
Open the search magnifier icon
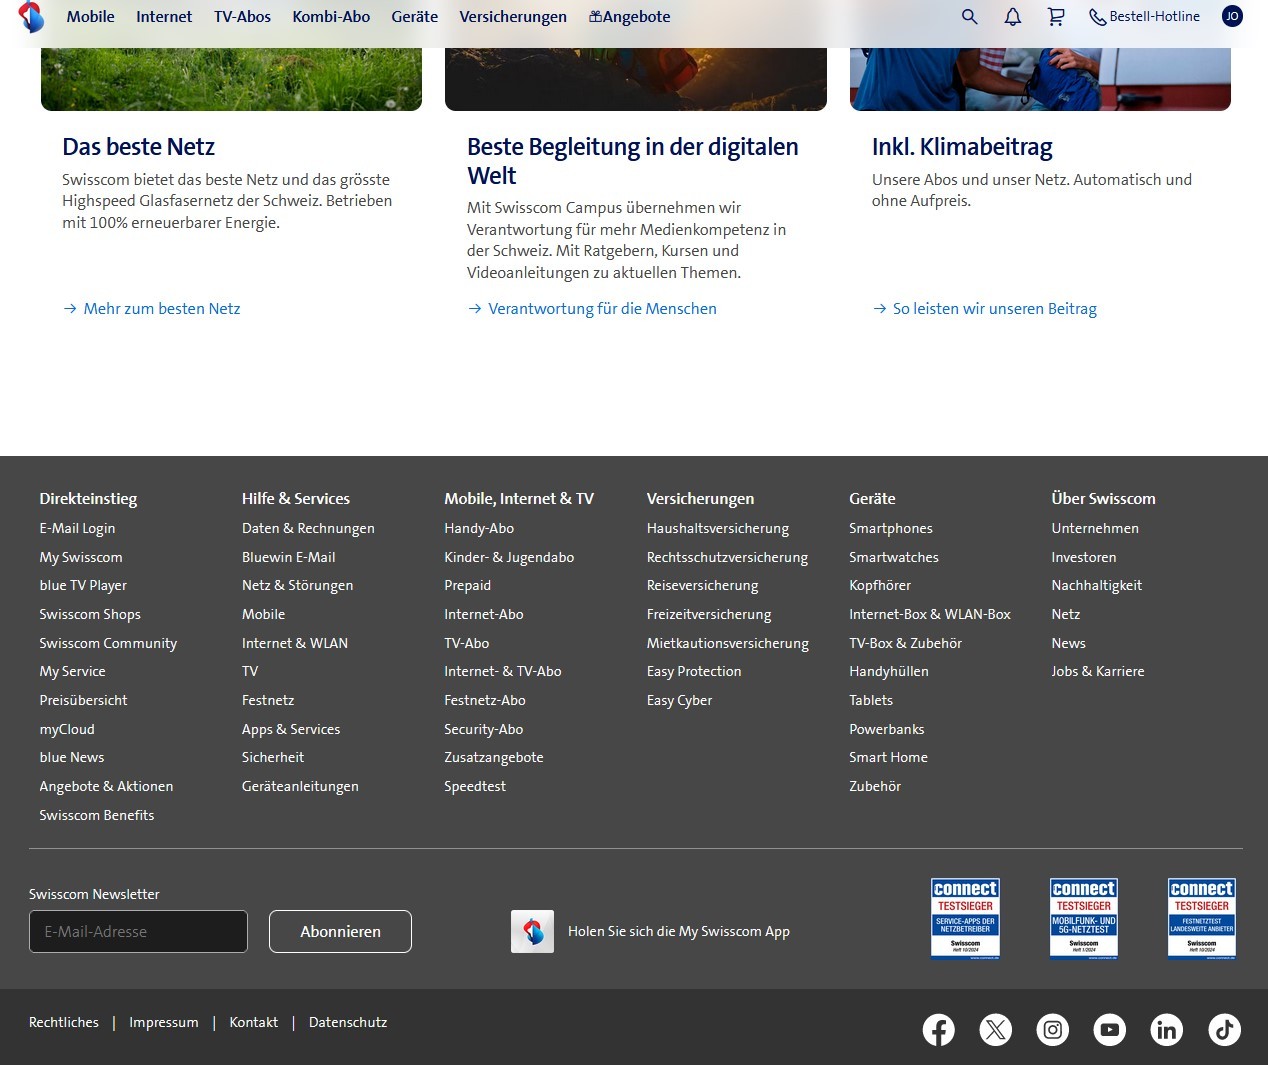[x=969, y=17]
